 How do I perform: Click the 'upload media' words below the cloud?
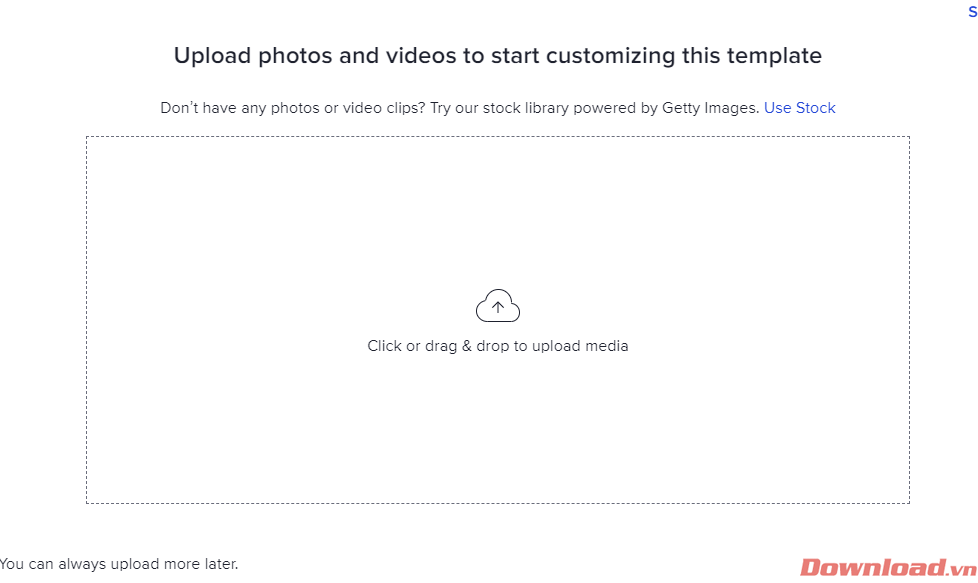coord(580,346)
